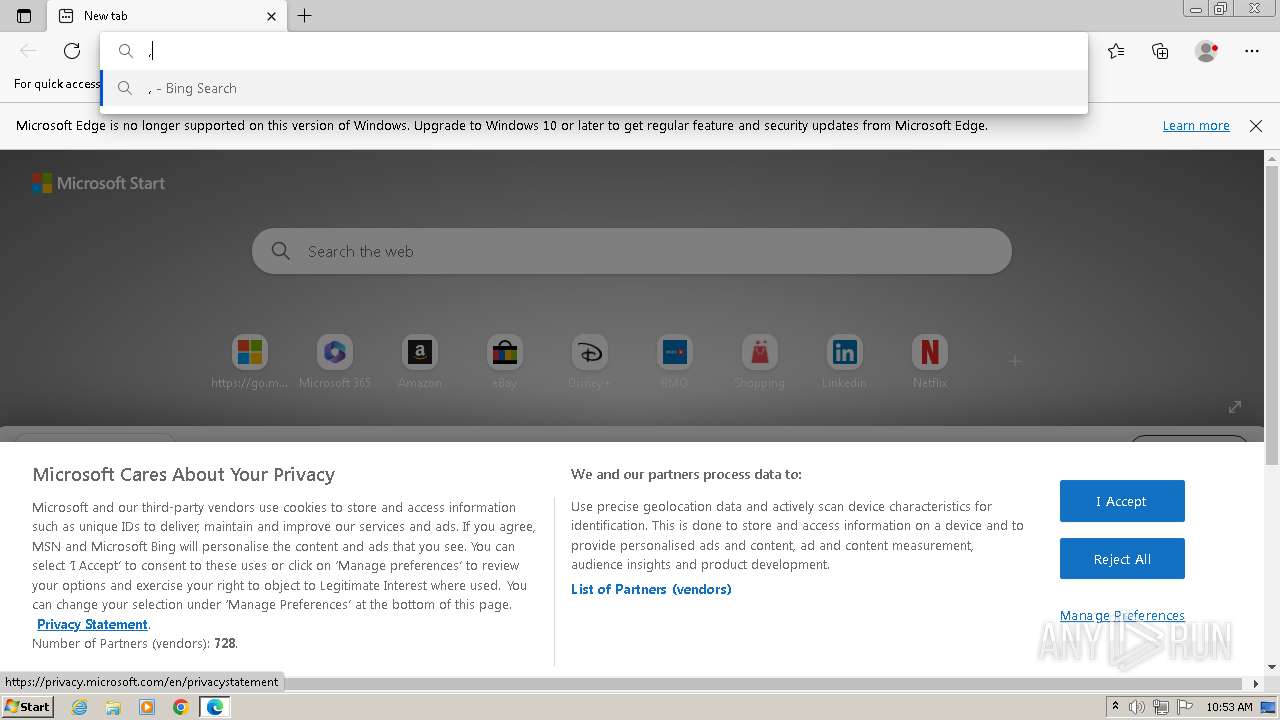
Task: Click the Show desktop tray button
Action: (1268, 707)
